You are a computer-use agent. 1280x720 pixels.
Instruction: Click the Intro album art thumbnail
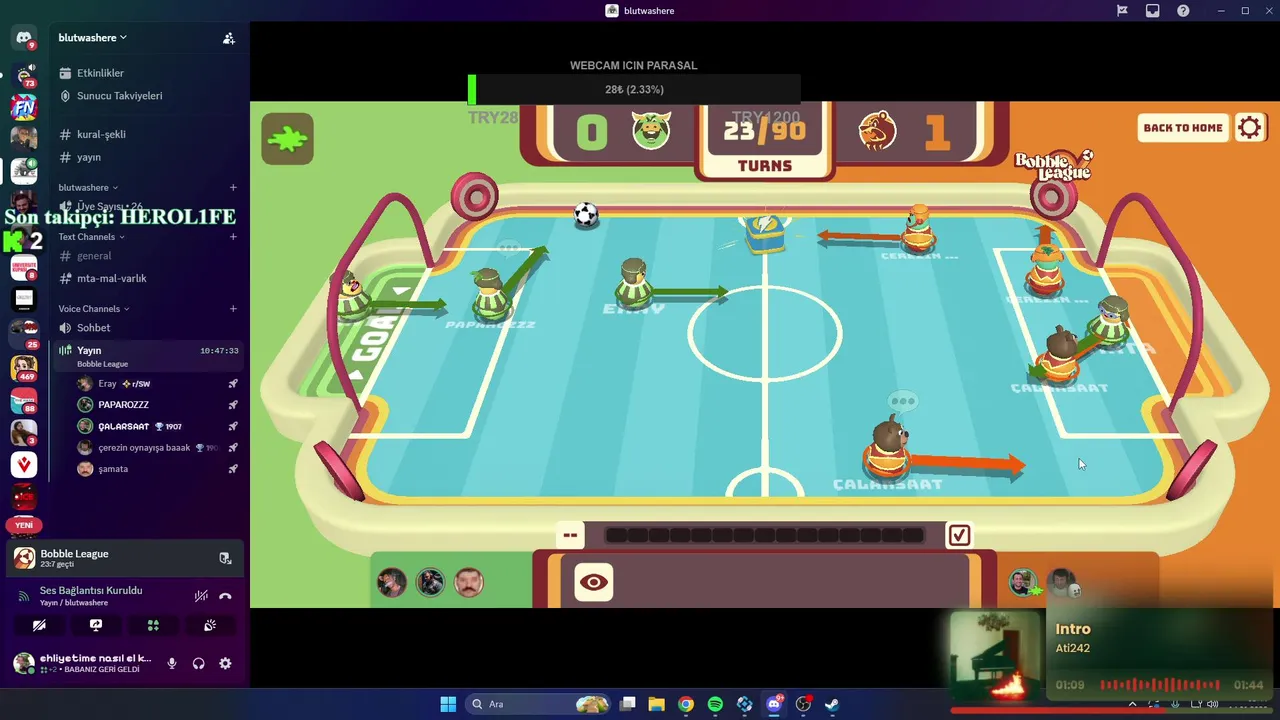coord(996,655)
